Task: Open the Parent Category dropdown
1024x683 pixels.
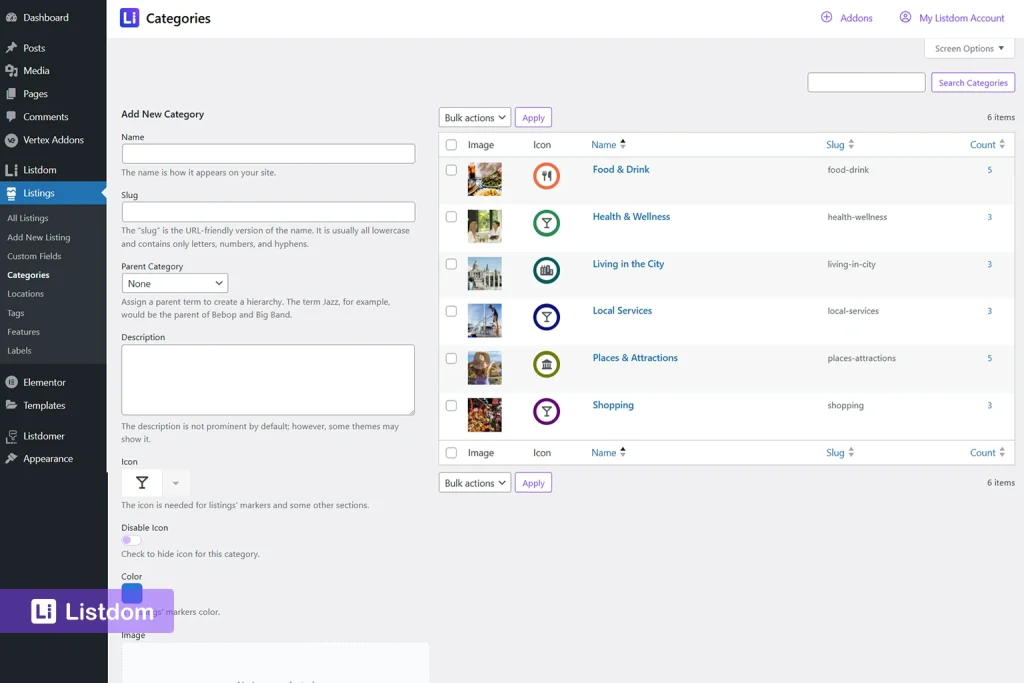Action: 175,283
